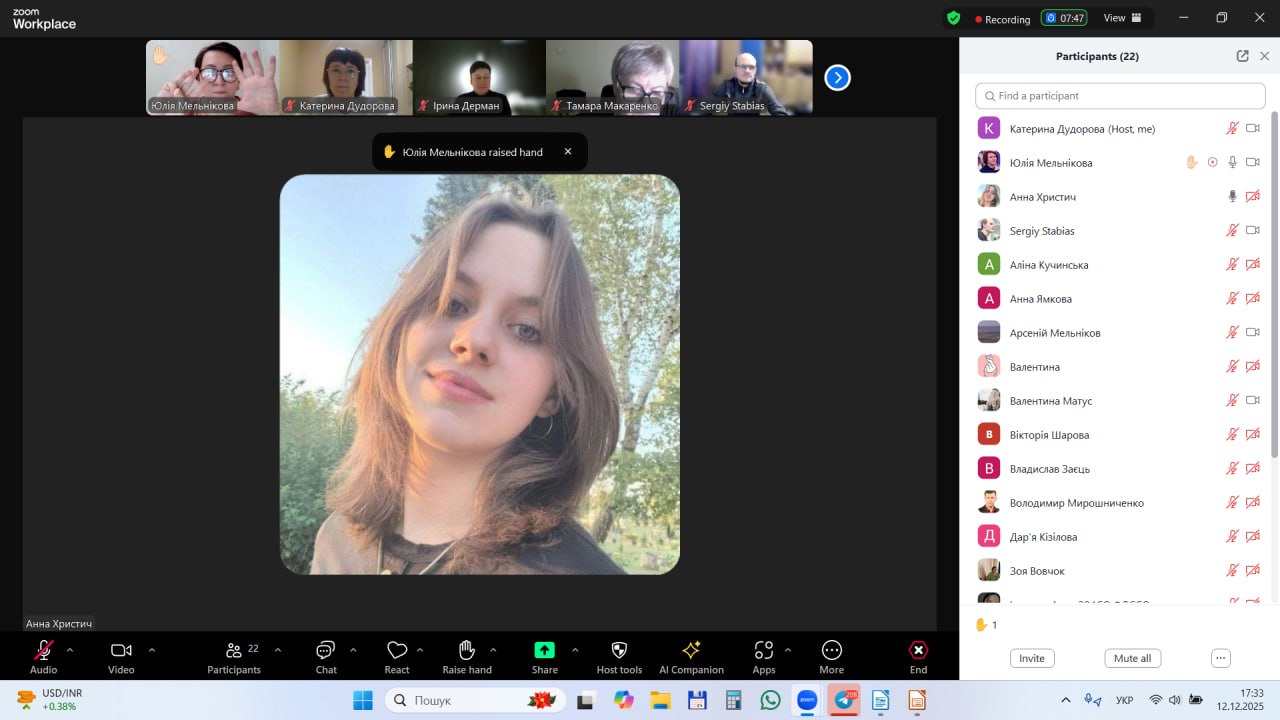Pop out the Participants panel

point(1242,56)
